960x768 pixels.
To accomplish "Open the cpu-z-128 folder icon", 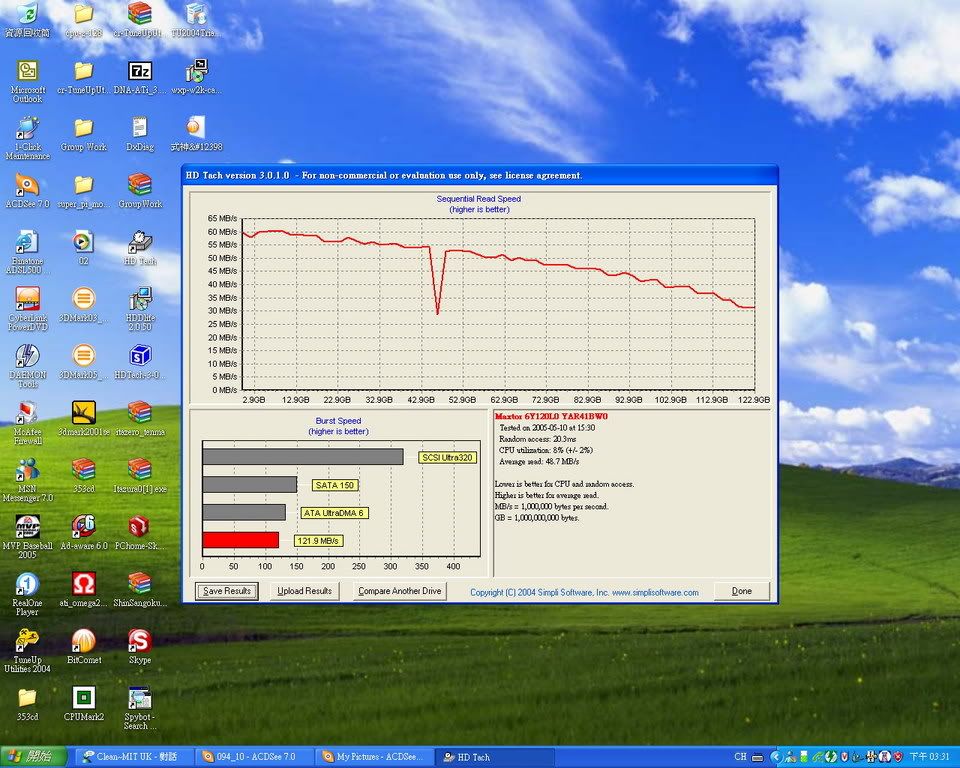I will click(x=83, y=20).
